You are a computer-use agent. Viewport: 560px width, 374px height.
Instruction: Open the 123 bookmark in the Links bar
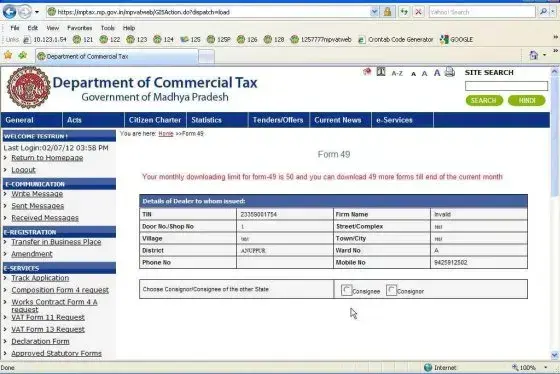coord(137,39)
